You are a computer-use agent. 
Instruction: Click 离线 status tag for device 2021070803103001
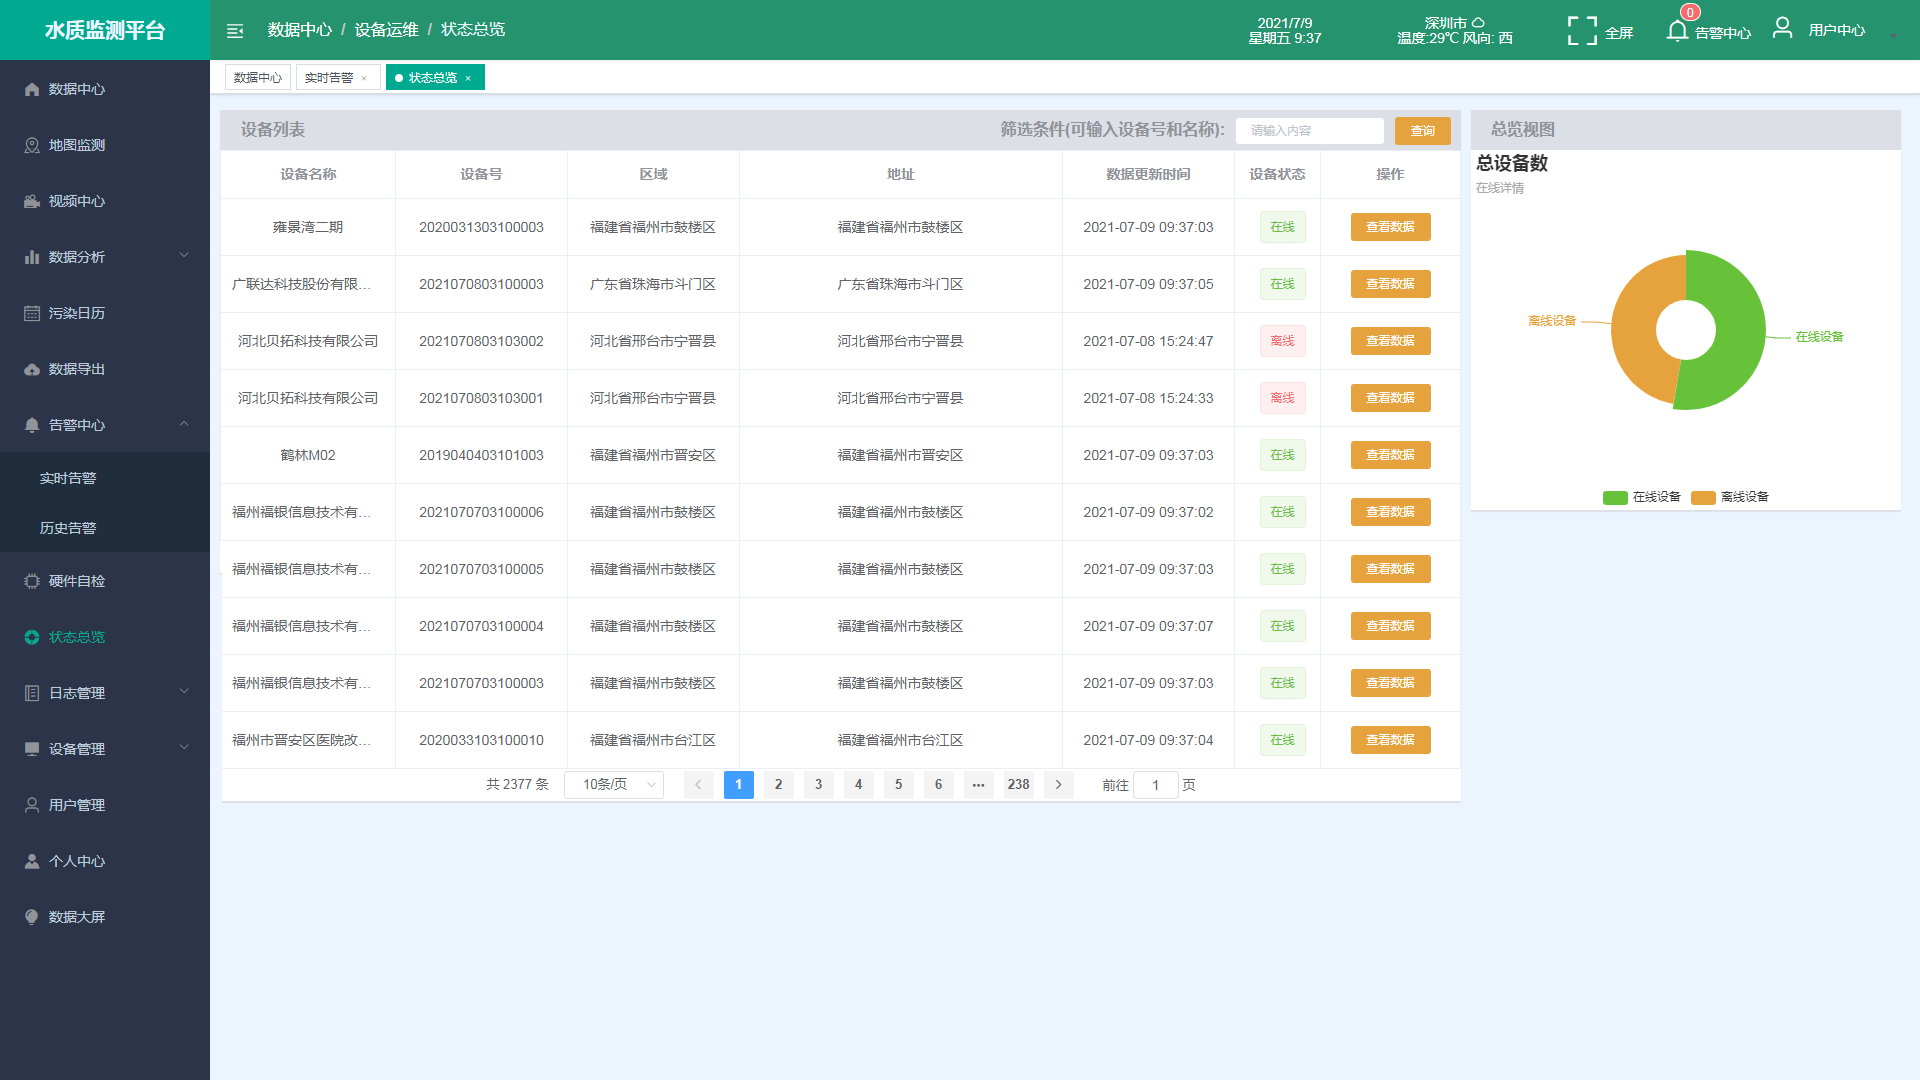click(x=1282, y=398)
